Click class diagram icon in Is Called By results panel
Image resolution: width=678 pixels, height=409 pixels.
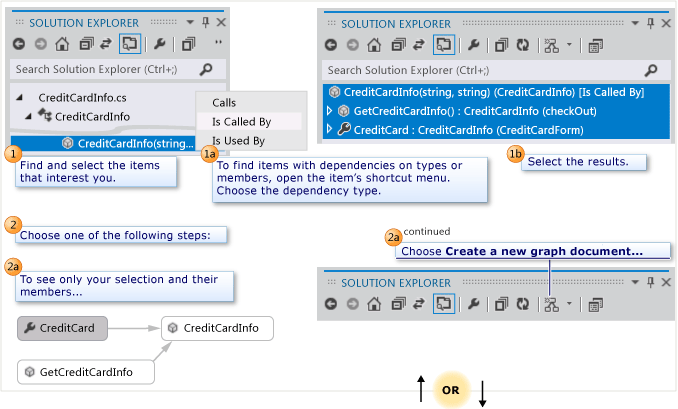(x=595, y=46)
